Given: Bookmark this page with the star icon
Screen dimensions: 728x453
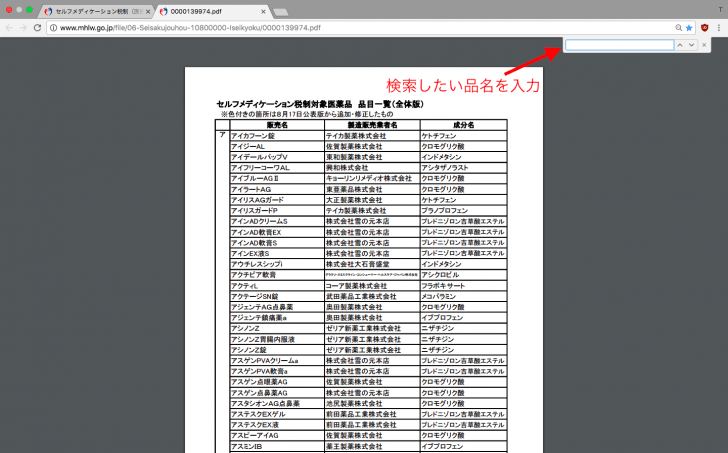Looking at the screenshot, I should [689, 28].
